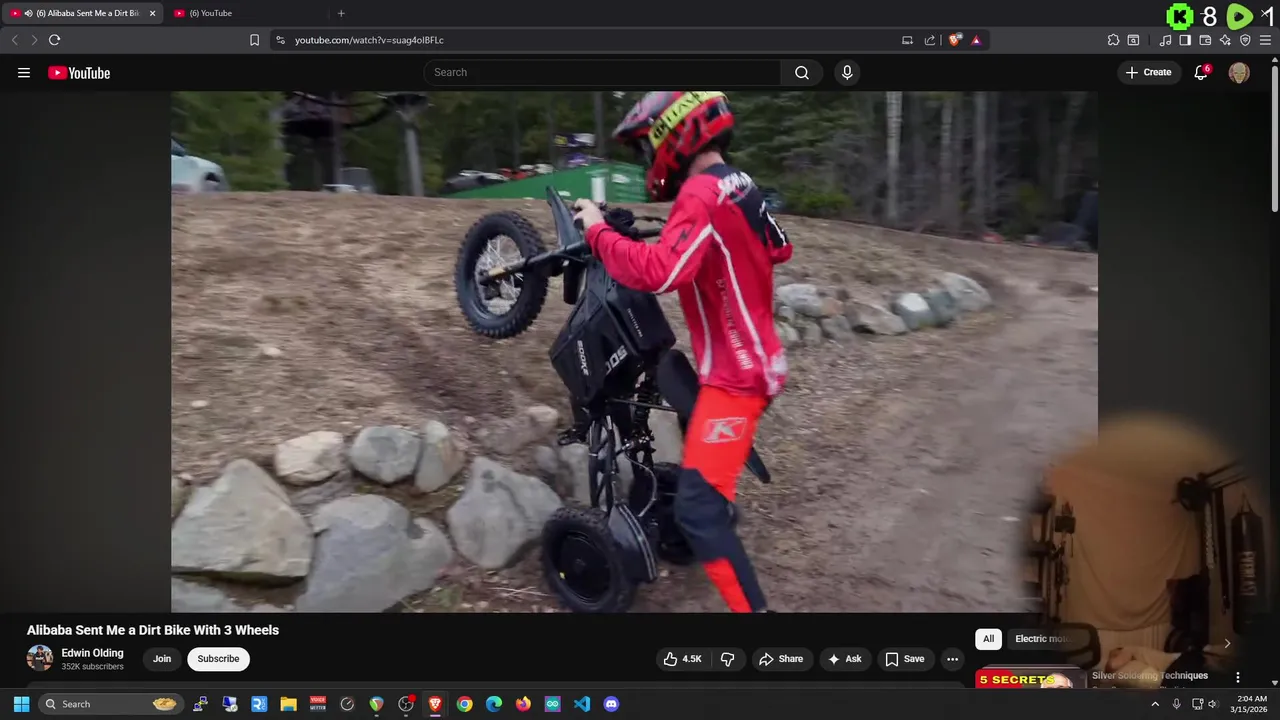The width and height of the screenshot is (1280, 720).
Task: Launch VS Code from the taskbar
Action: [582, 704]
